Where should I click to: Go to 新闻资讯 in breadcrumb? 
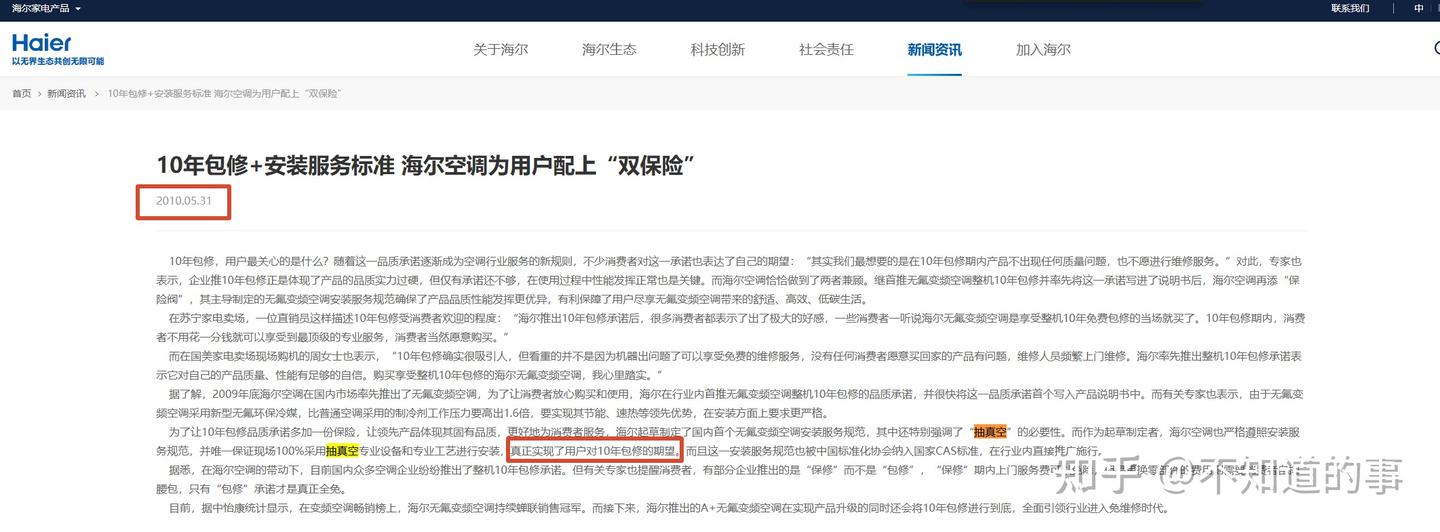coord(66,93)
